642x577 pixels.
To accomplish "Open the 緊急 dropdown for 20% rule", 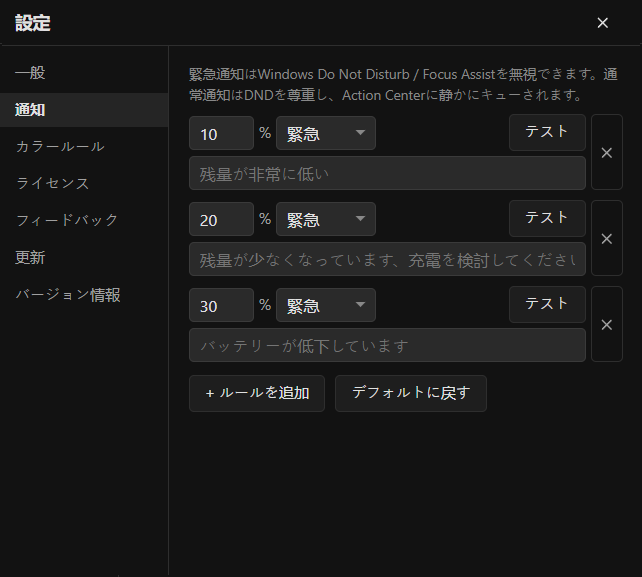I will [326, 219].
